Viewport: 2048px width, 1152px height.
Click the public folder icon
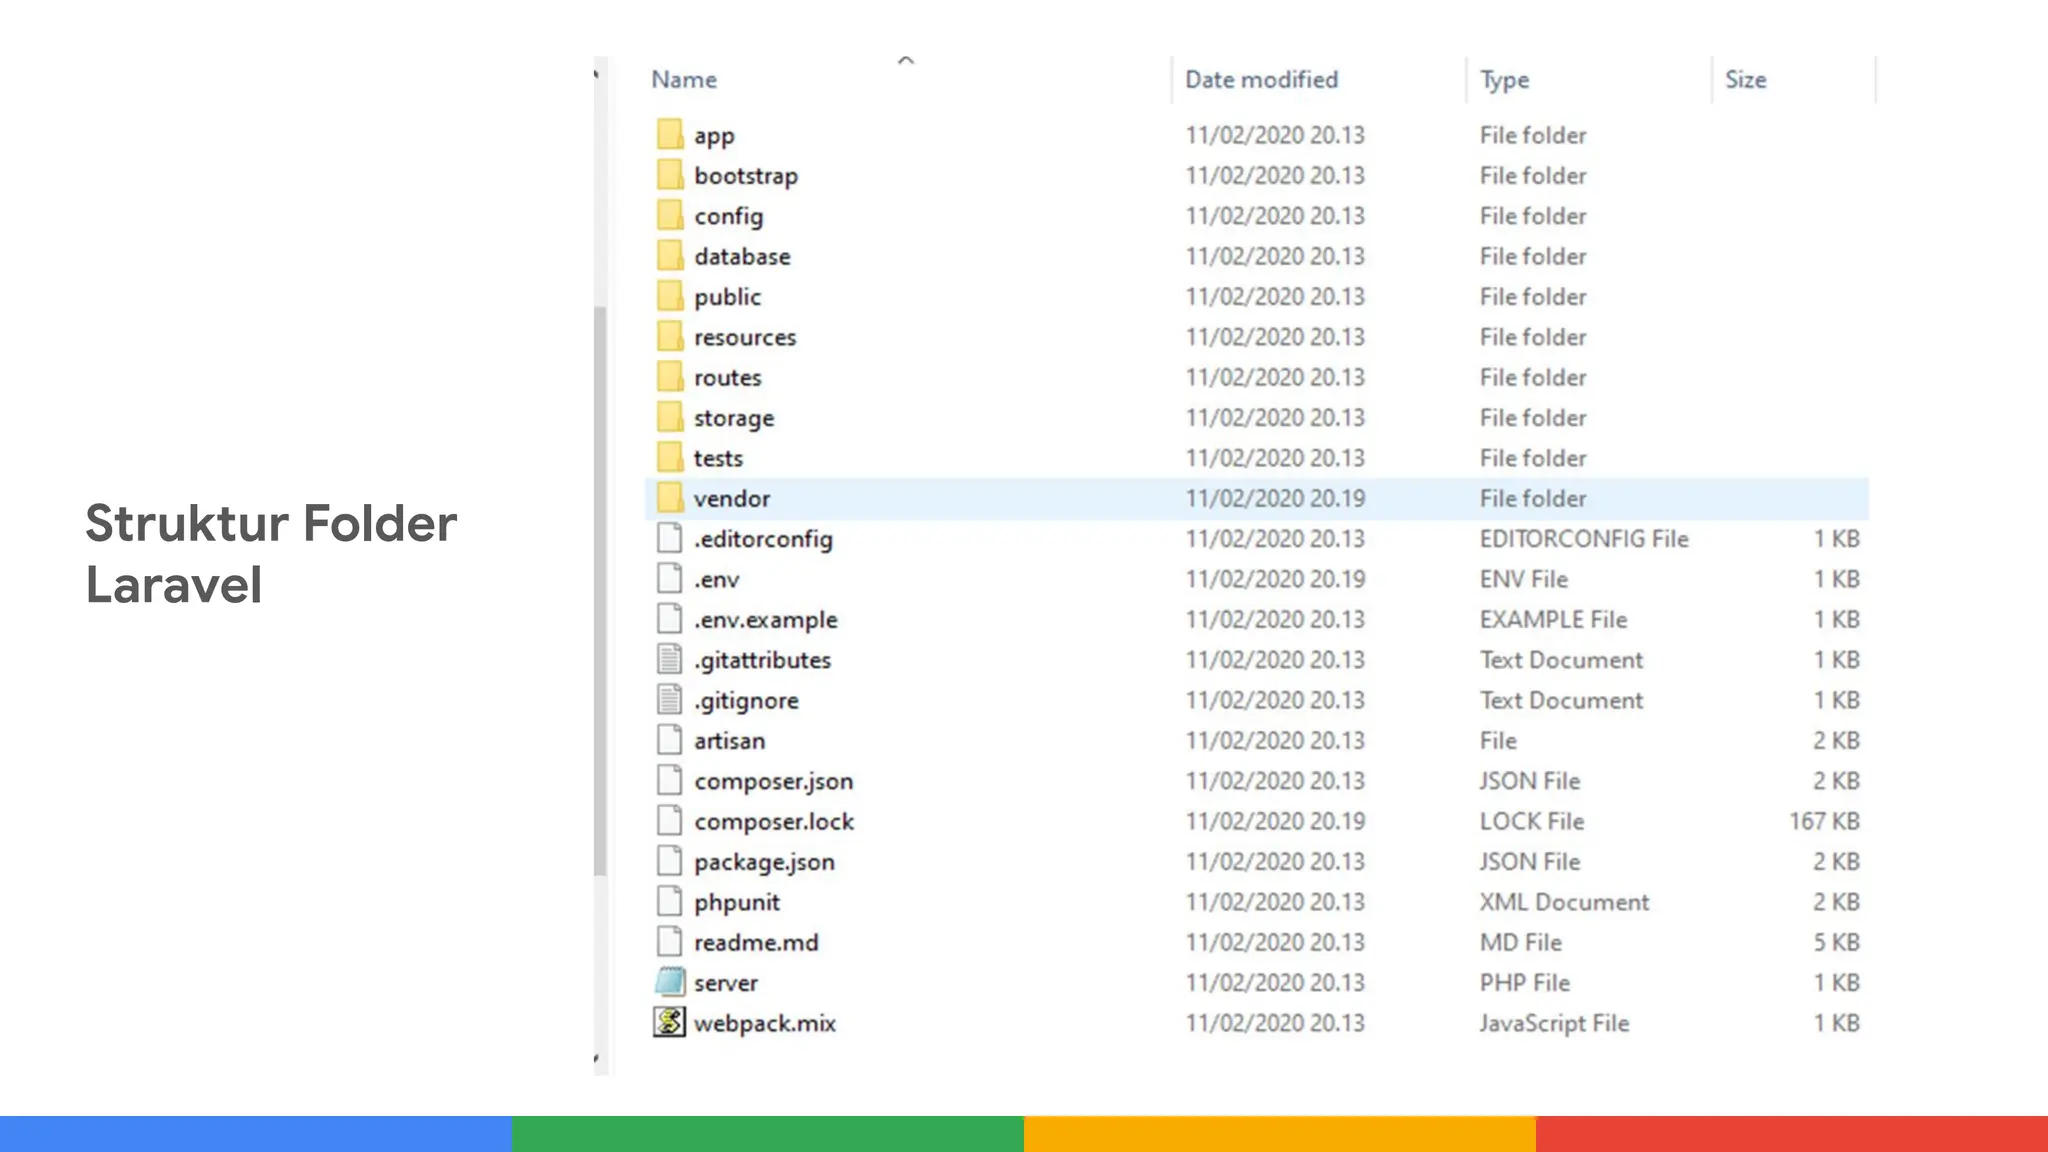pos(670,296)
